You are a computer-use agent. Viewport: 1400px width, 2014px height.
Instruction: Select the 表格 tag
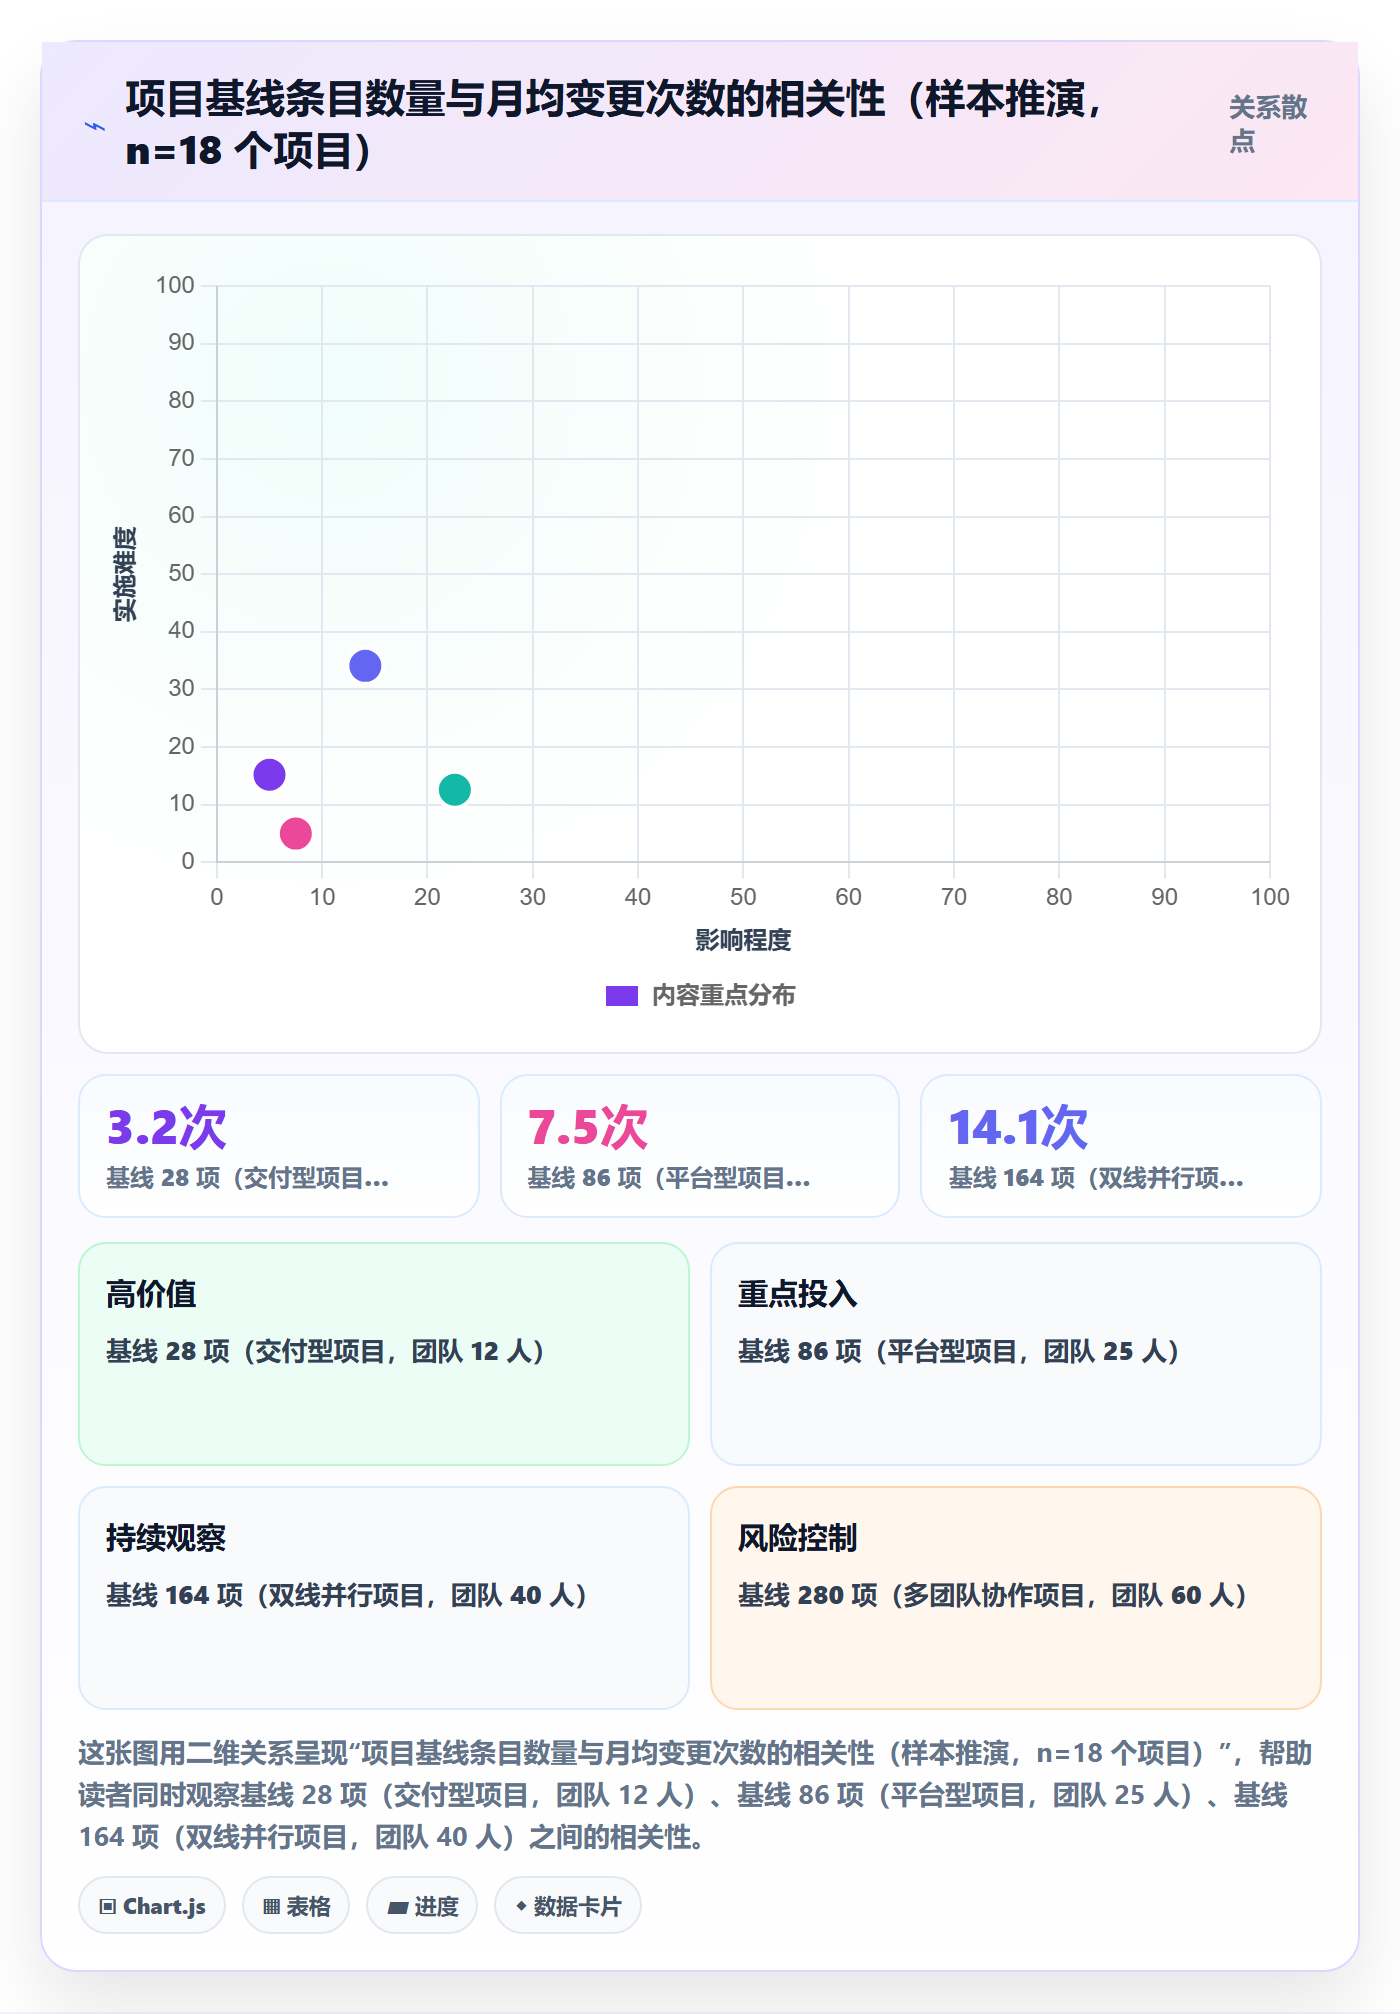point(296,1906)
